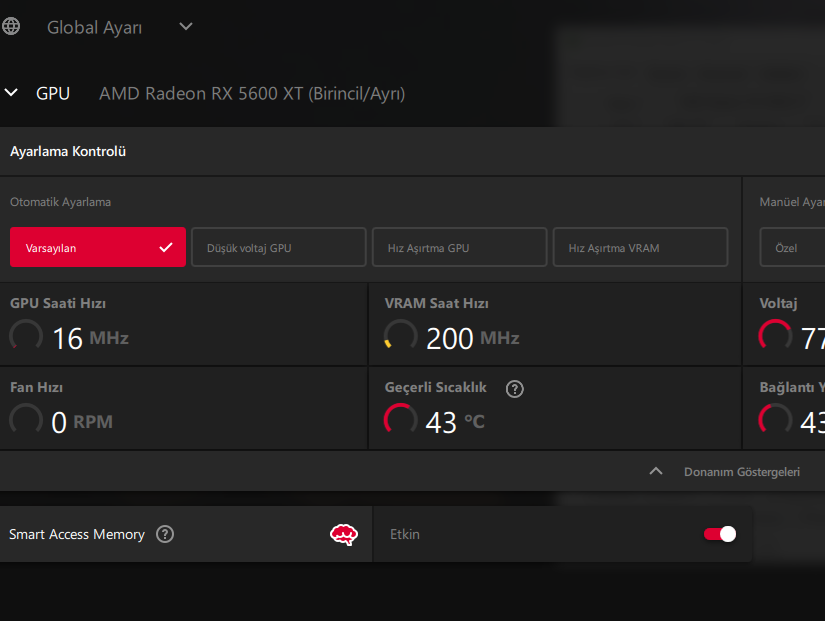Open help for Geçerli Sıcaklık
Screen dimensions: 825x621
pos(515,389)
